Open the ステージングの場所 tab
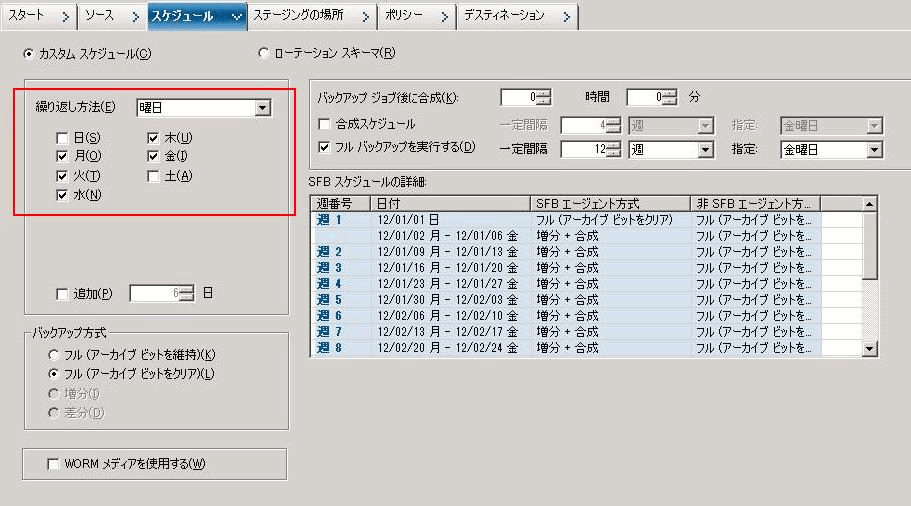The image size is (911, 506). (x=312, y=16)
